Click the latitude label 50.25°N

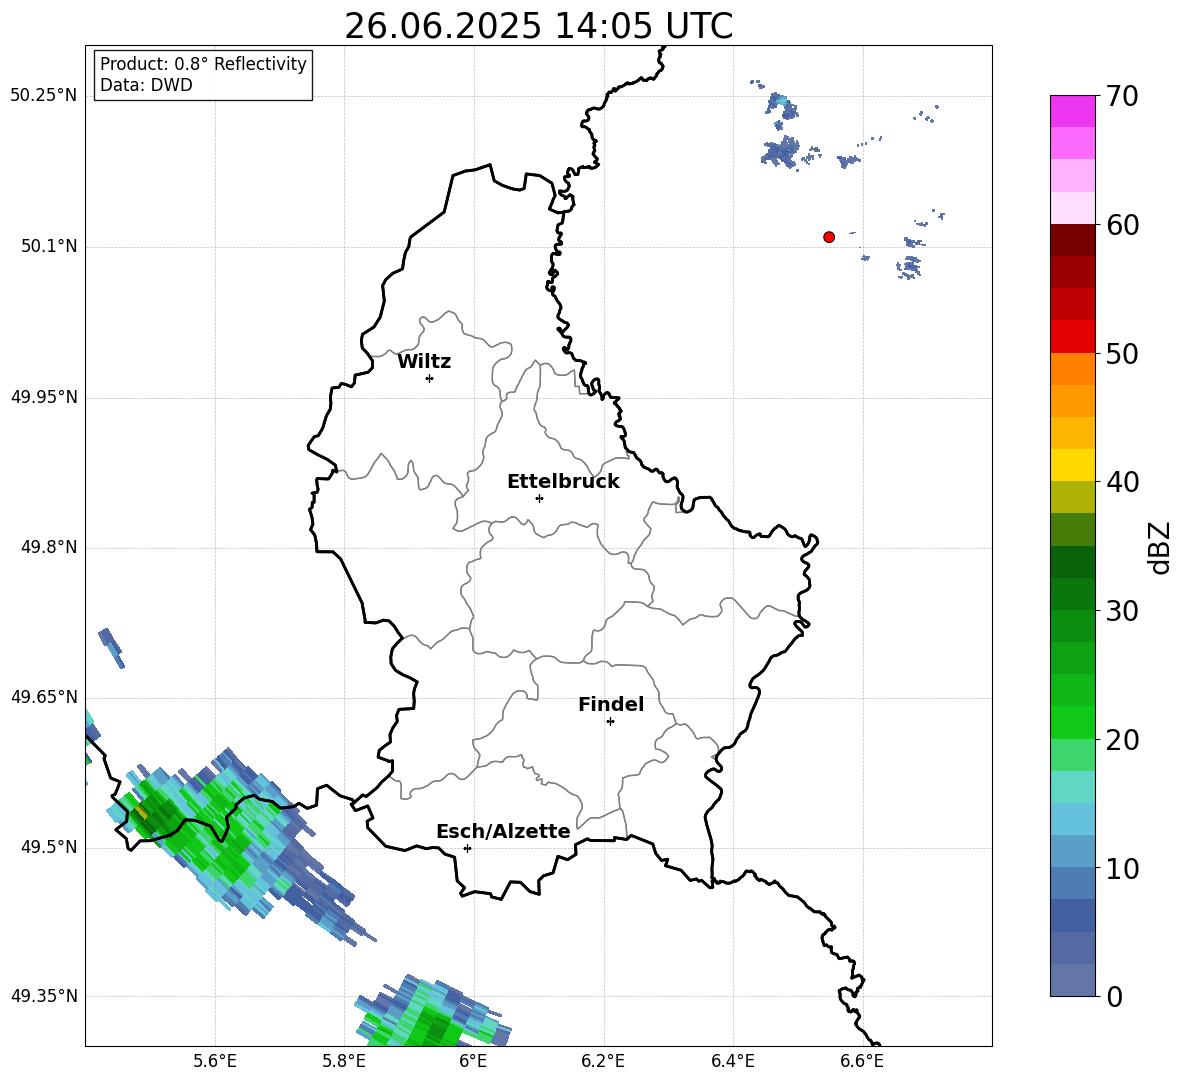(44, 96)
